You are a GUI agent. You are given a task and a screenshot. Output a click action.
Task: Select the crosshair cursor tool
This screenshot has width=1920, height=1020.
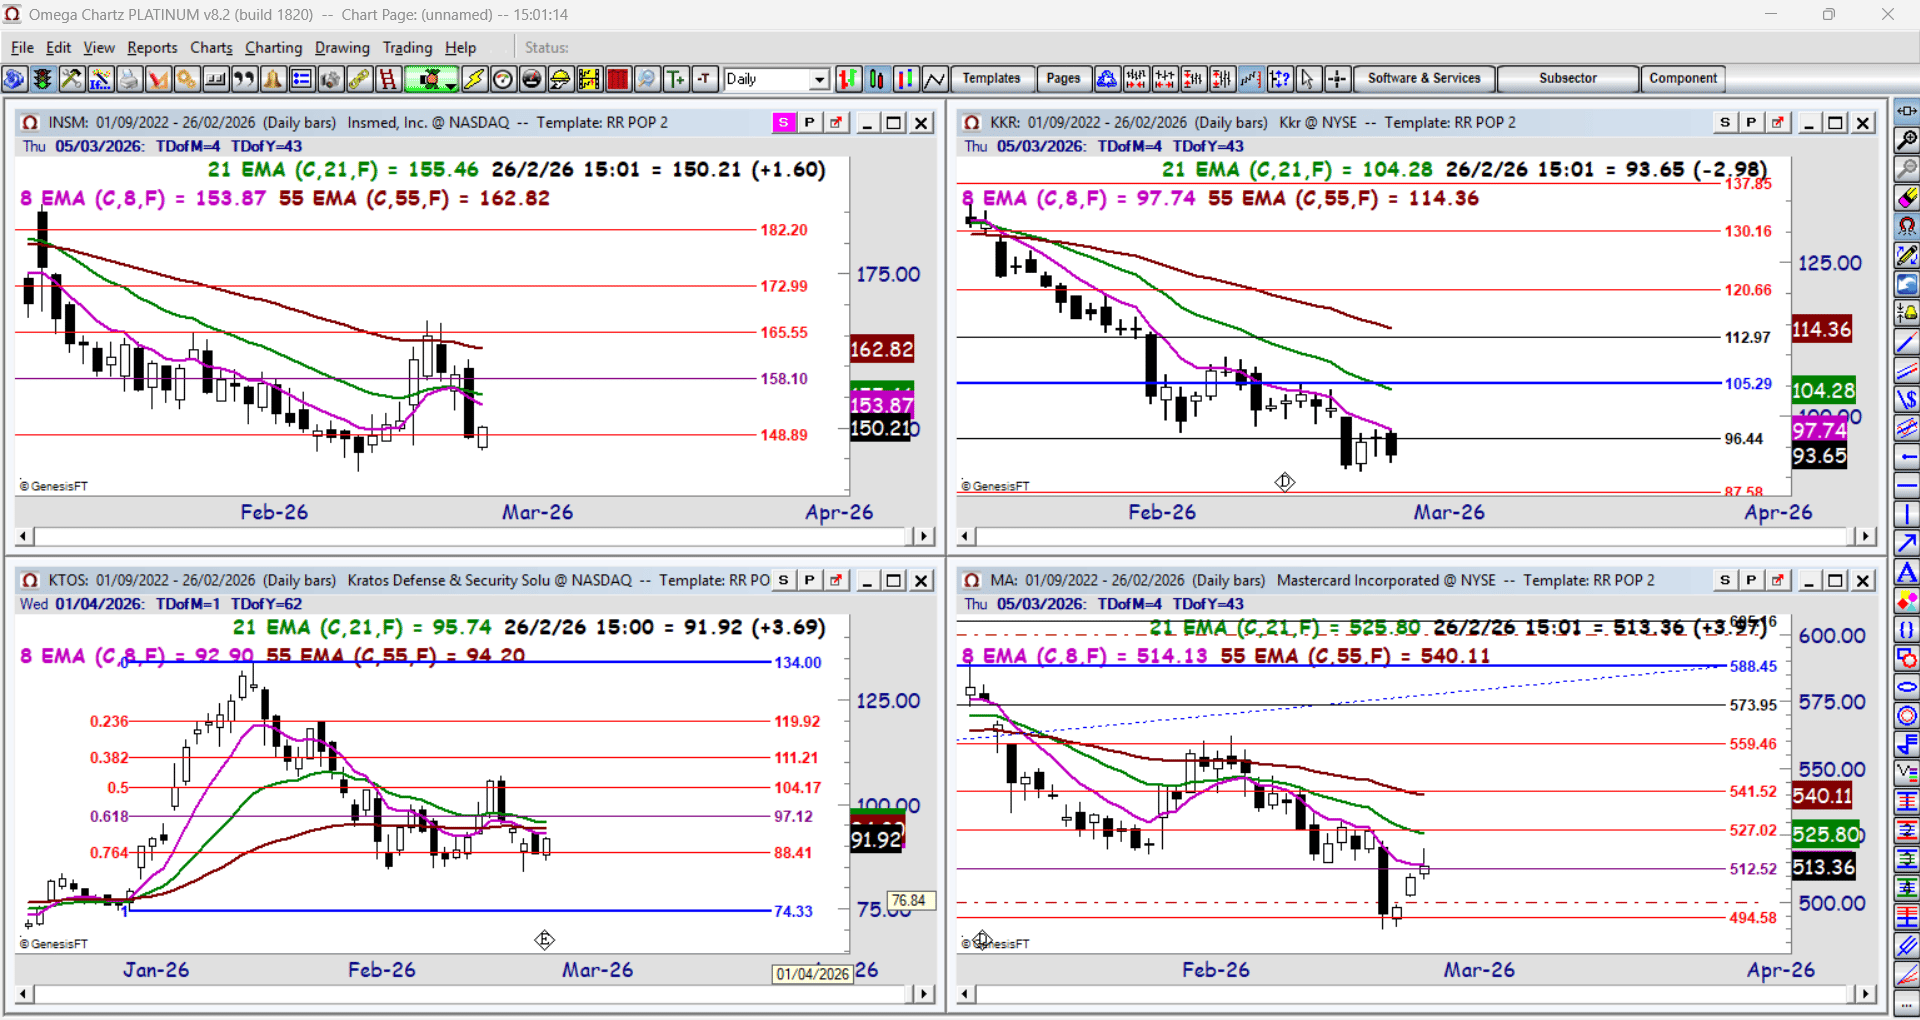[x=1338, y=79]
